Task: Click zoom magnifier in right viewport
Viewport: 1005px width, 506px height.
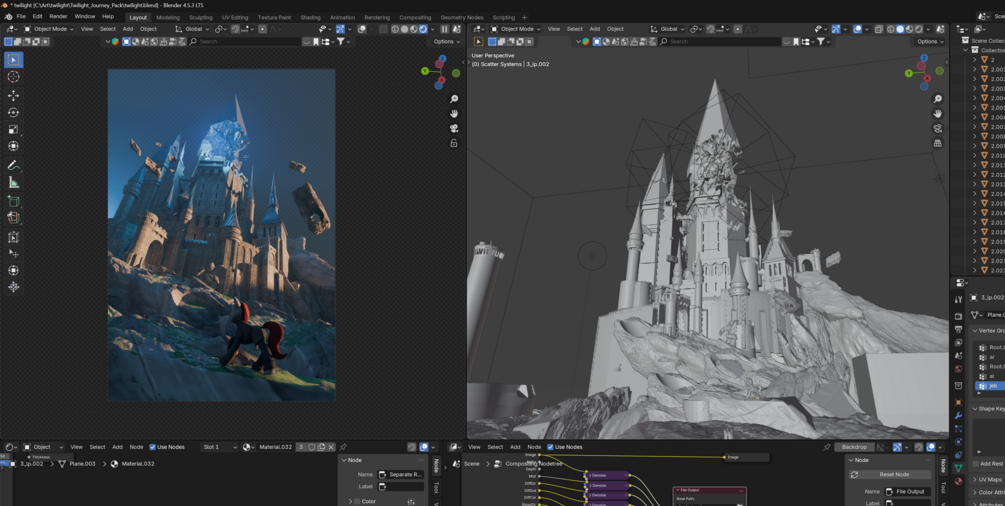Action: click(938, 99)
